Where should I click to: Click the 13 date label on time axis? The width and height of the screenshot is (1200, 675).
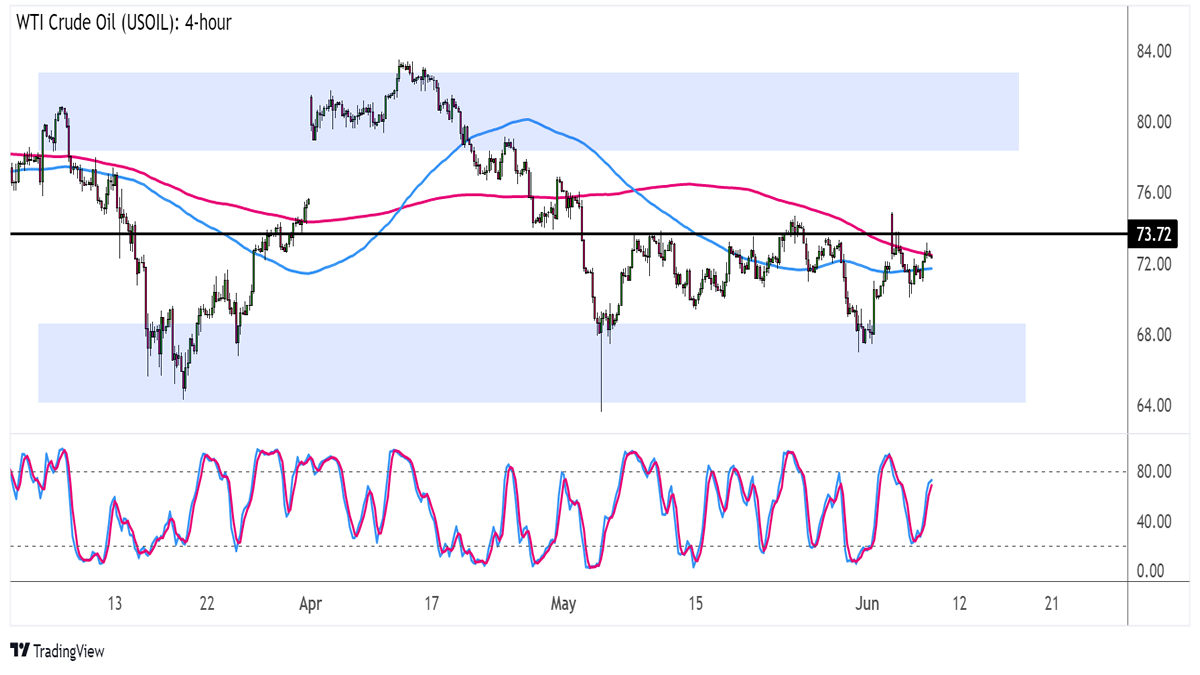click(x=115, y=604)
